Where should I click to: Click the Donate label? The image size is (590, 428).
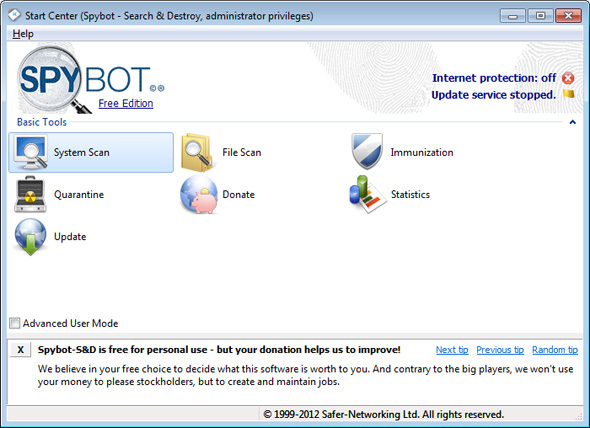coord(239,195)
